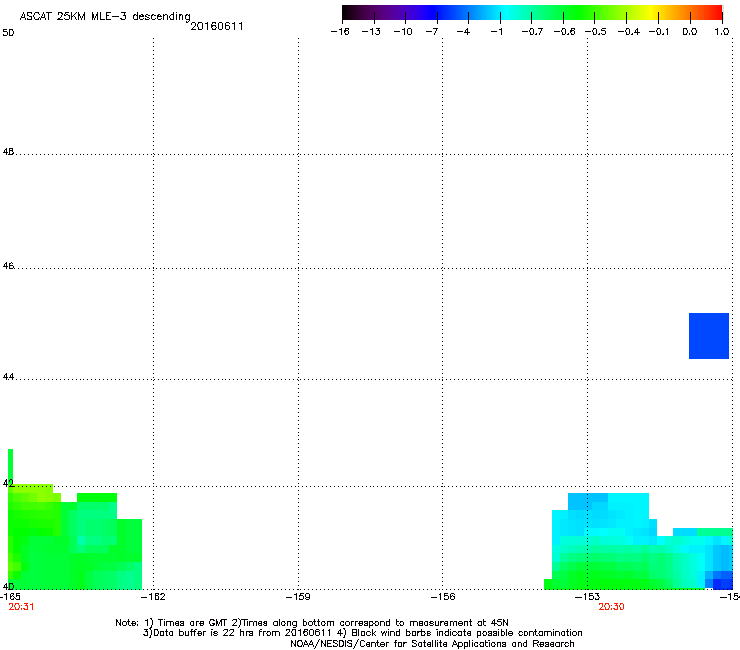This screenshot has width=740, height=650.
Task: Select the longitude axis label '-153'
Action: [588, 597]
